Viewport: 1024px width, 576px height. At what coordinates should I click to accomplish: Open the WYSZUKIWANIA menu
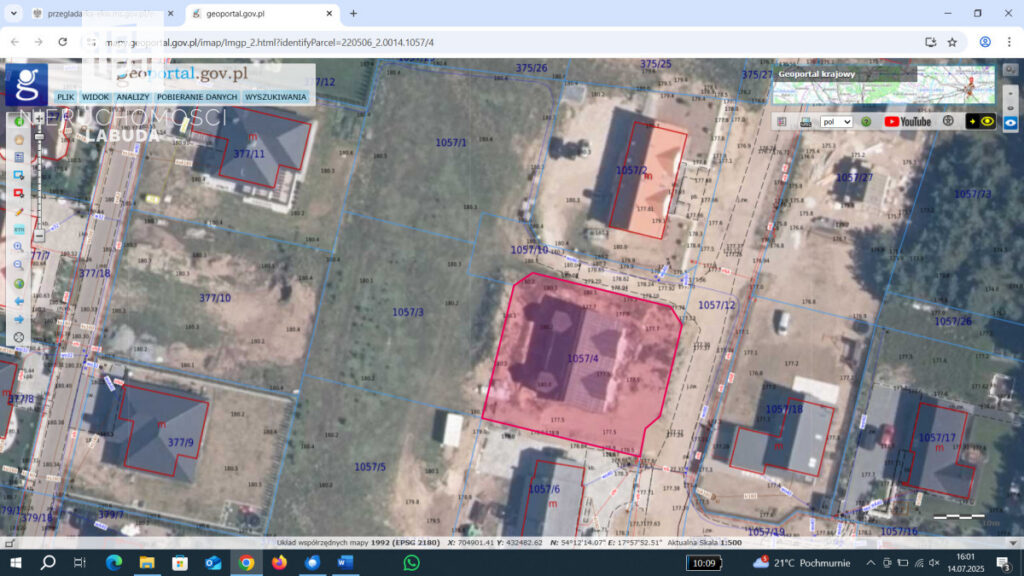pyautogui.click(x=276, y=97)
